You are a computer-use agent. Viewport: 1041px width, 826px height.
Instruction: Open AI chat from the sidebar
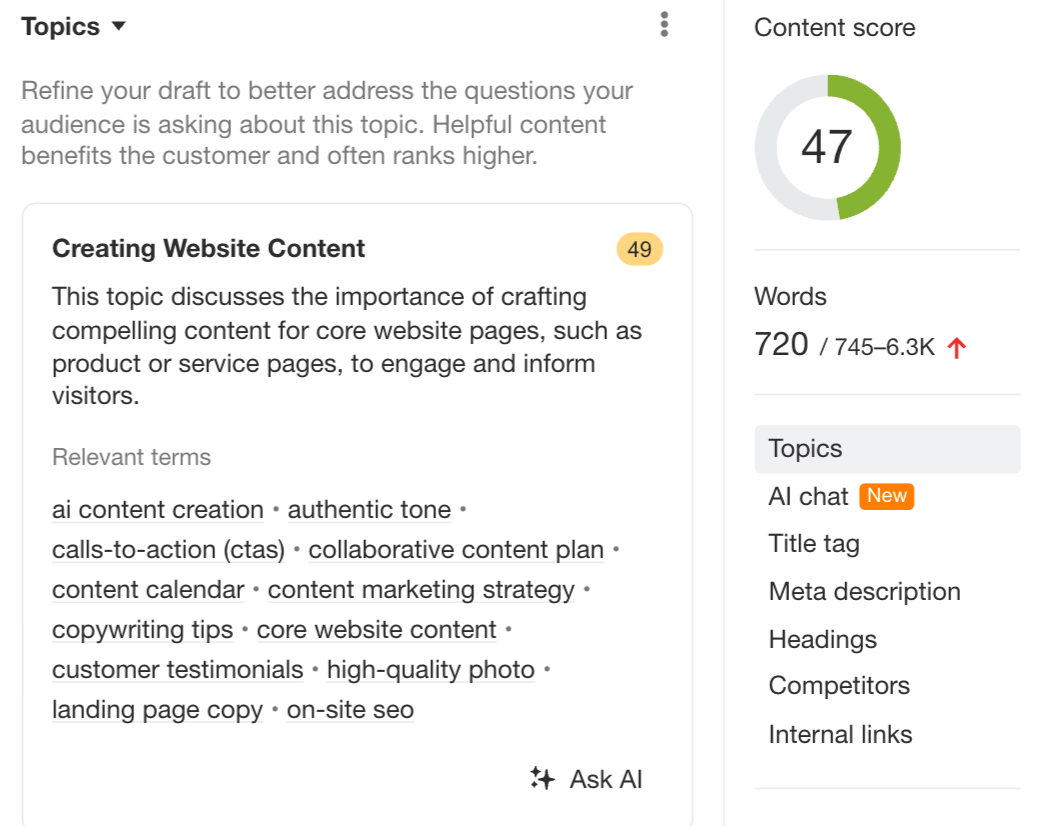click(806, 496)
